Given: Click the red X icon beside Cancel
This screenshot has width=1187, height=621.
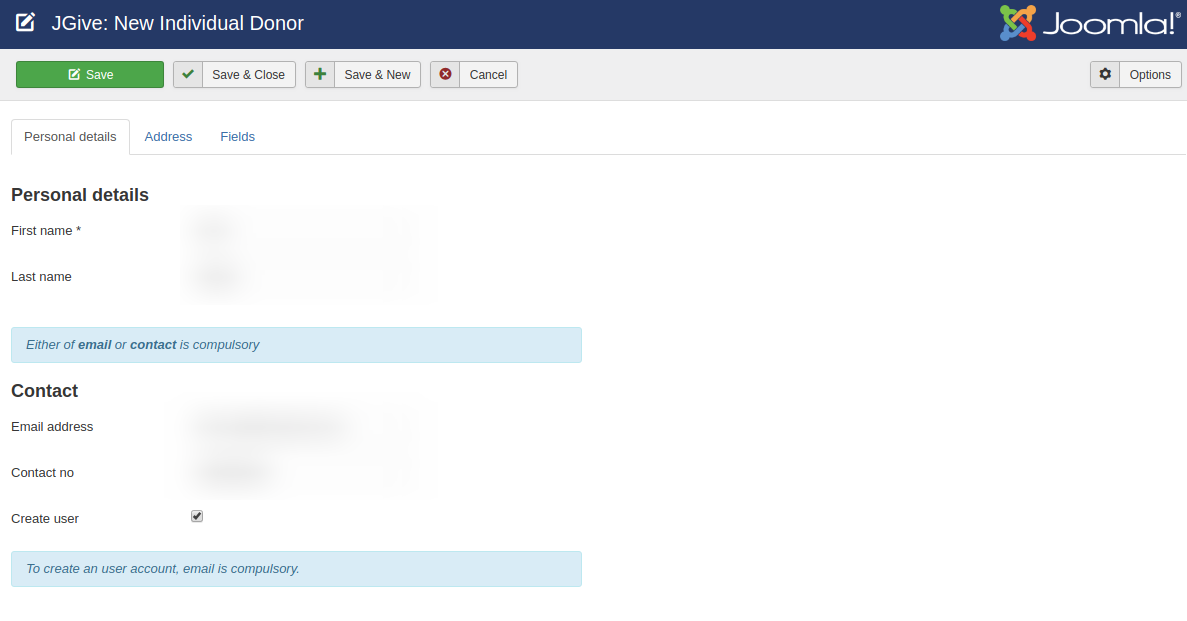Looking at the screenshot, I should pos(445,75).
